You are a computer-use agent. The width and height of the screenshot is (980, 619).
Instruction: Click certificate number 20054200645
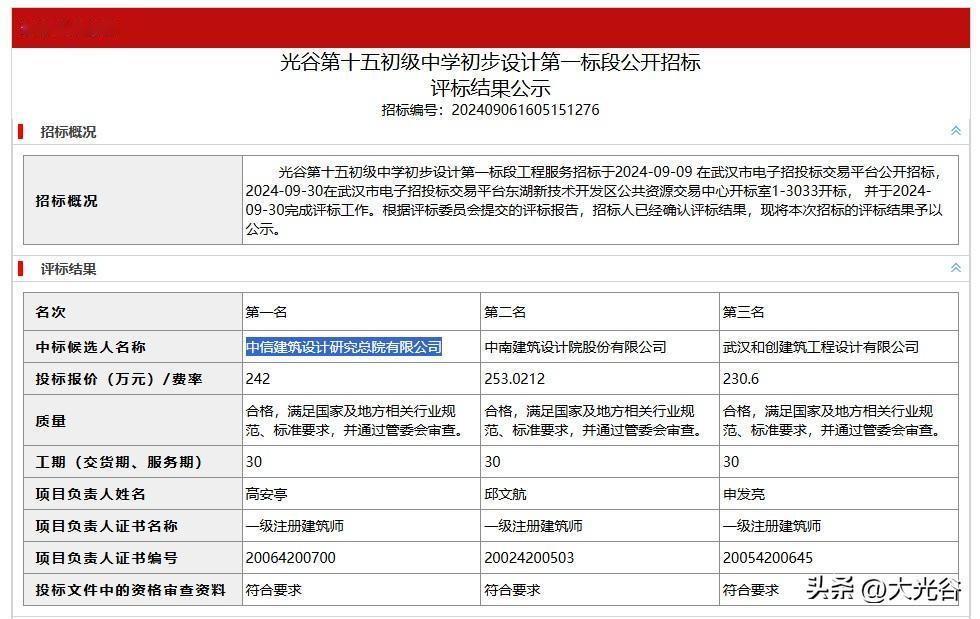point(768,558)
